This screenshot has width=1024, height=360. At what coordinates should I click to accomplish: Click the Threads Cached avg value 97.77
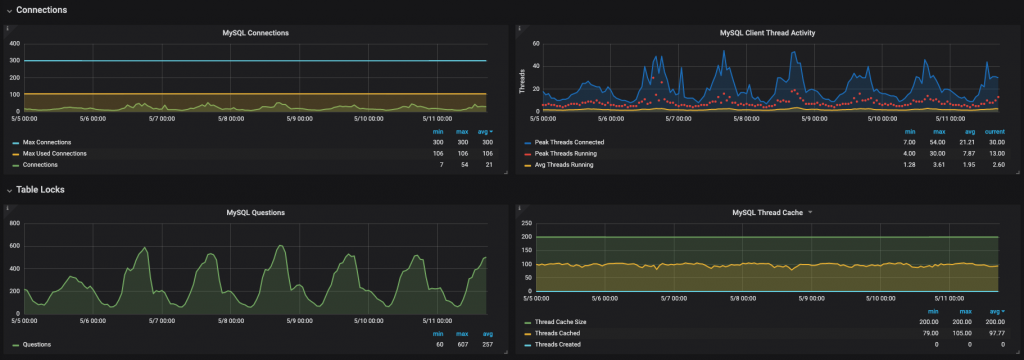997,333
